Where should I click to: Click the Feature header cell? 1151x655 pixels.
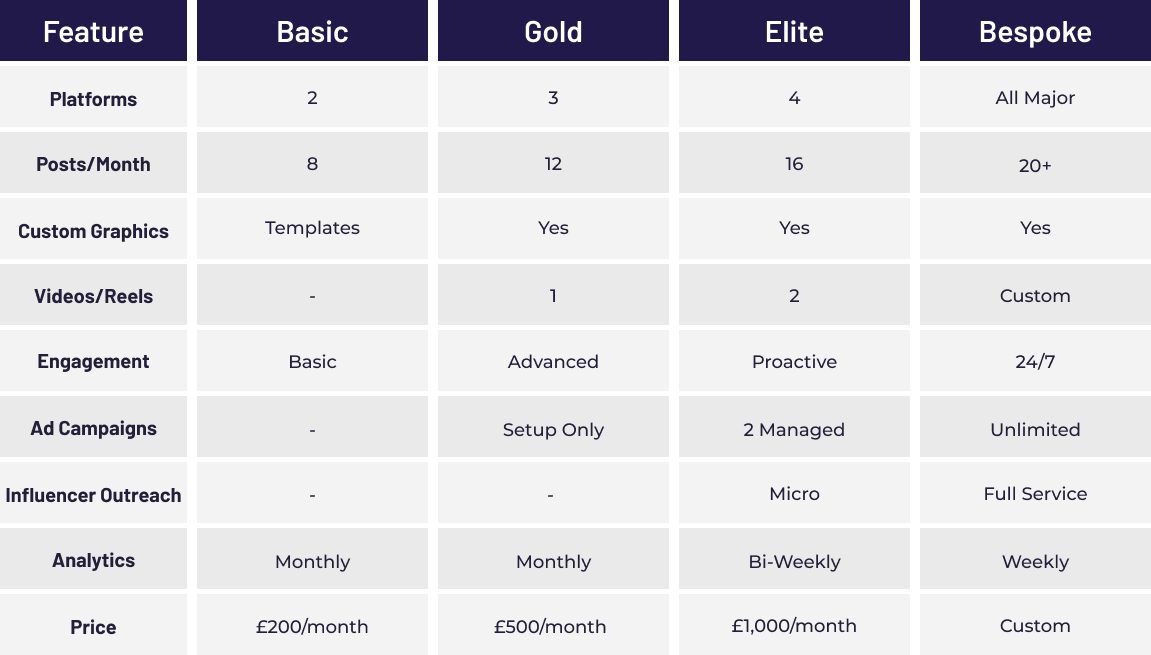tap(93, 30)
